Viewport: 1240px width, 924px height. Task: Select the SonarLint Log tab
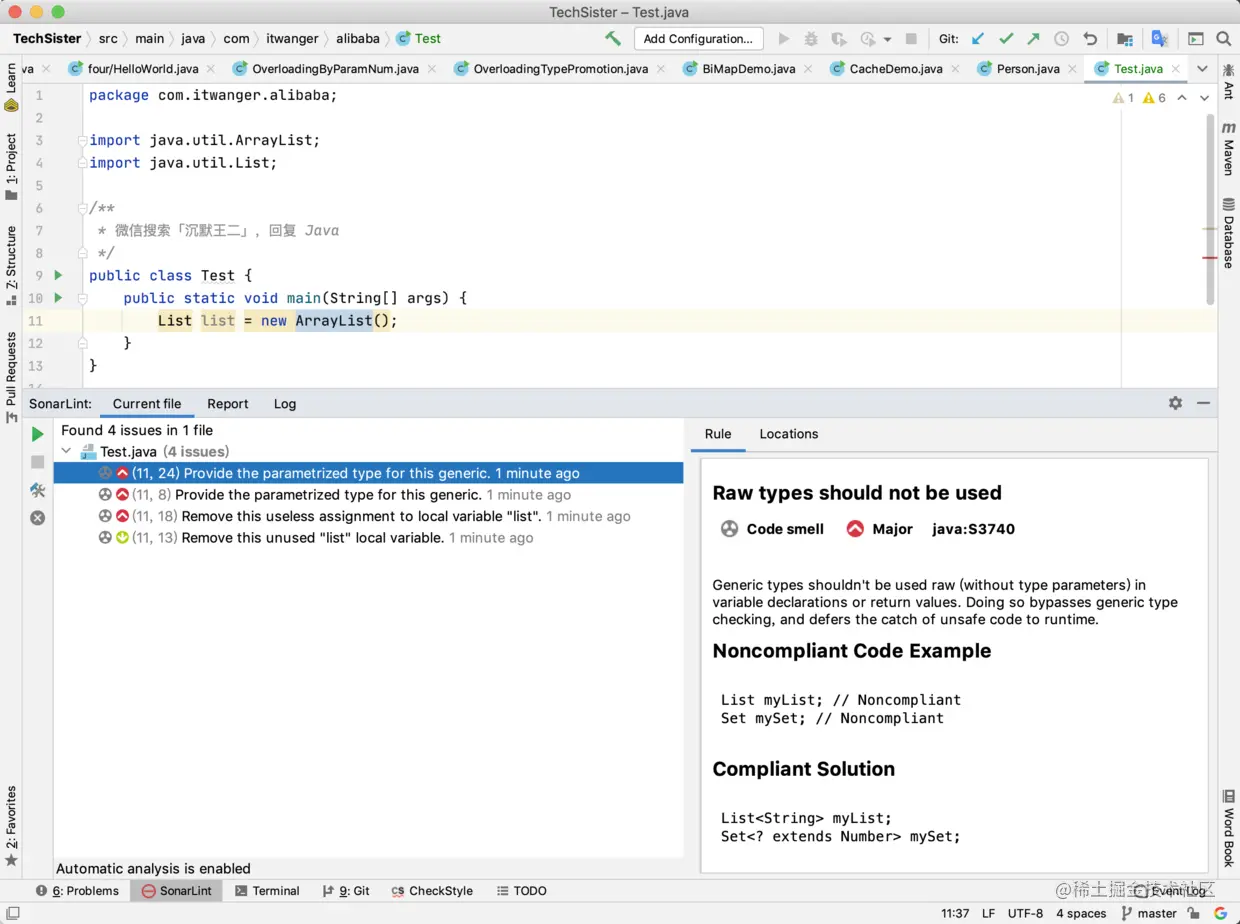click(x=285, y=404)
